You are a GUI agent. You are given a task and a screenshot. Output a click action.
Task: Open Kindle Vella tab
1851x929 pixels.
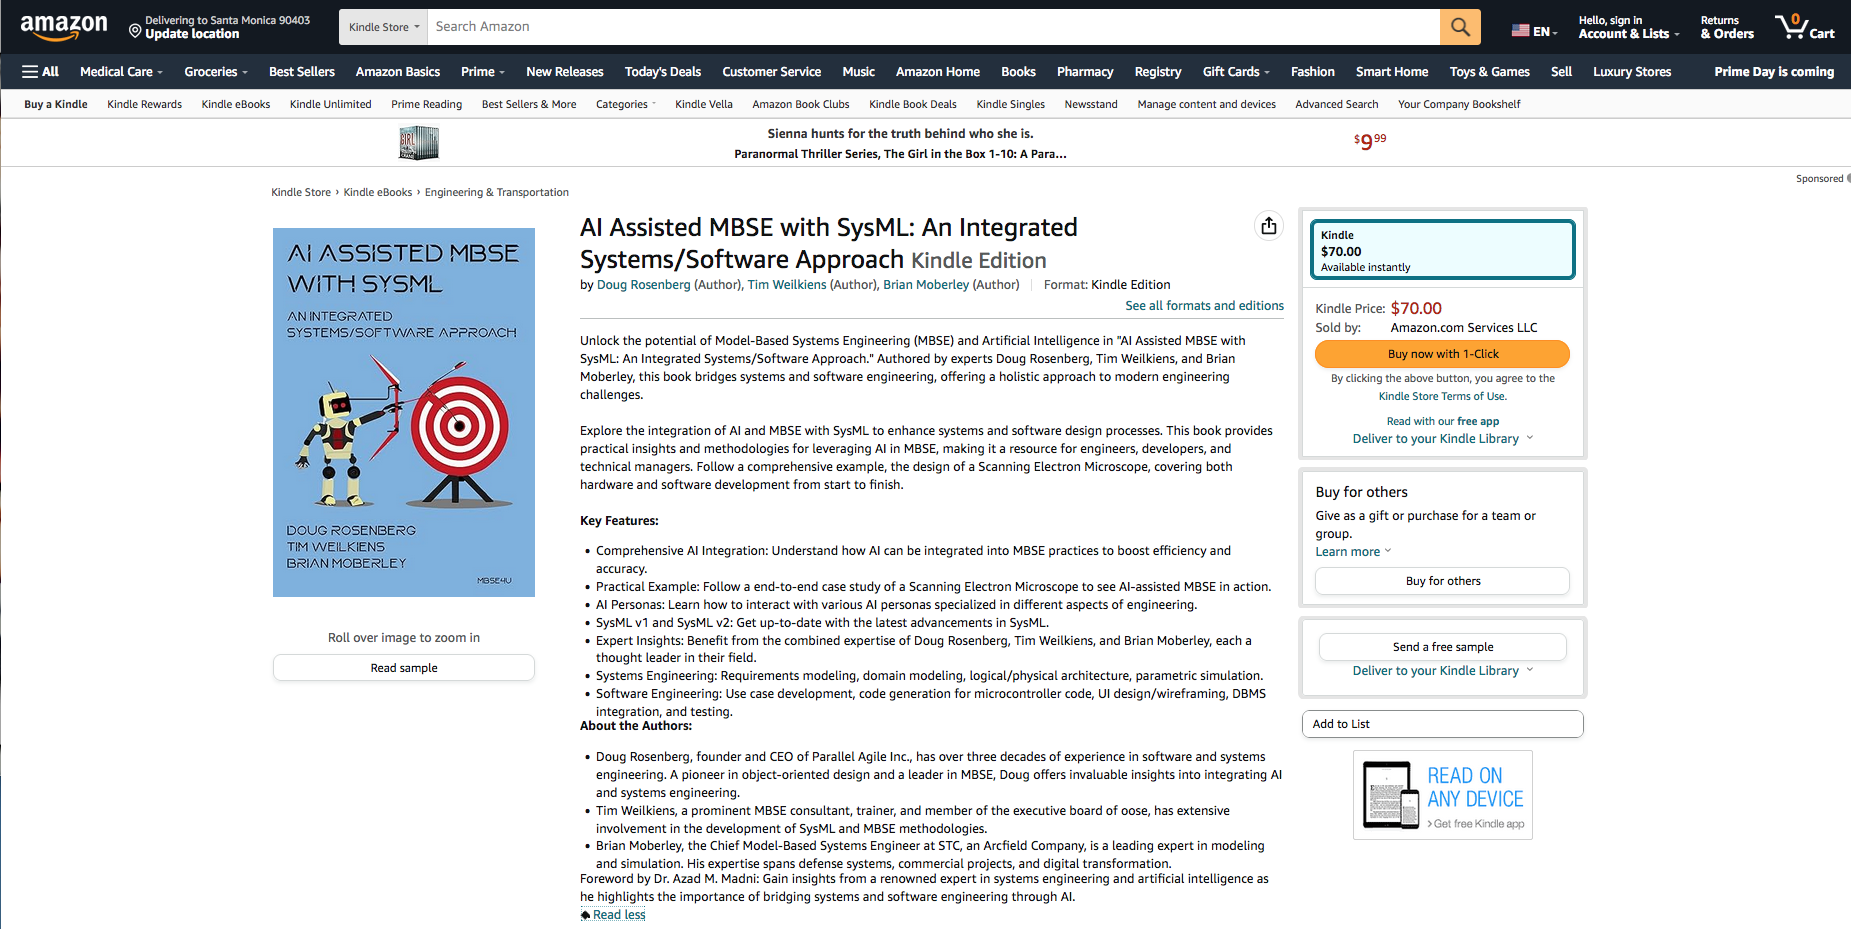point(704,104)
